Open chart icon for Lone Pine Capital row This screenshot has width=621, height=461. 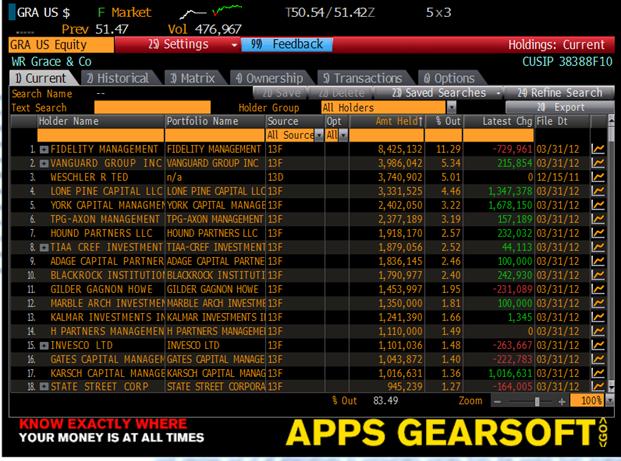(598, 191)
